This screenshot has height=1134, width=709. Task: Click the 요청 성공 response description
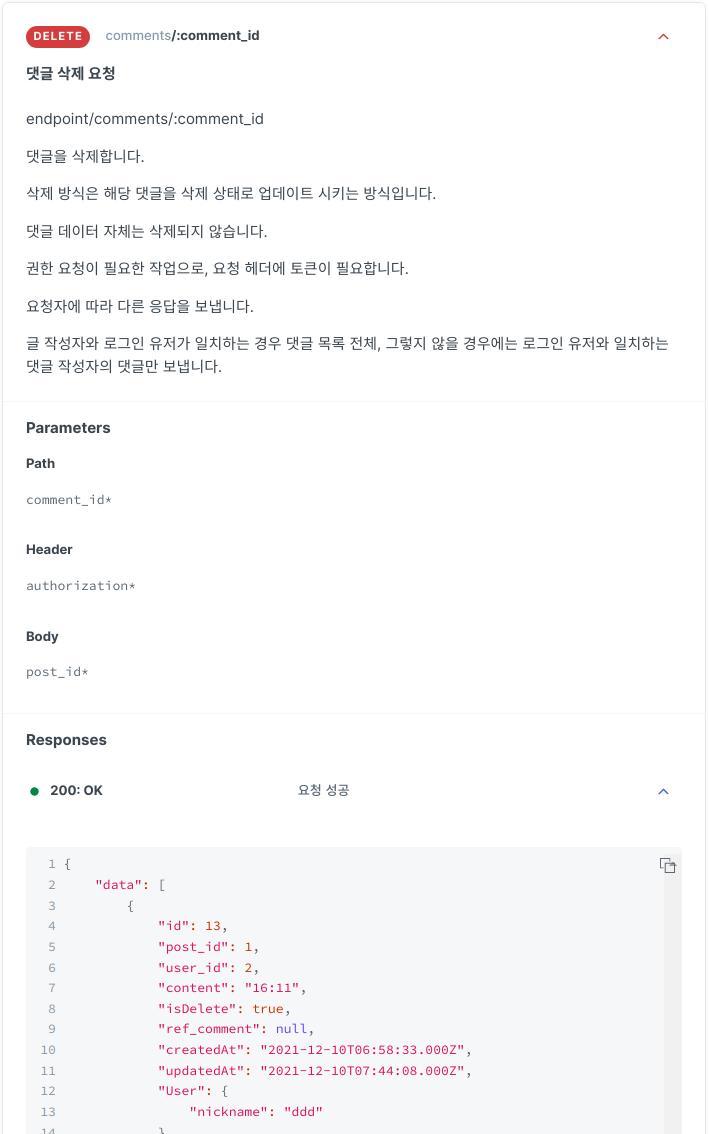322,790
